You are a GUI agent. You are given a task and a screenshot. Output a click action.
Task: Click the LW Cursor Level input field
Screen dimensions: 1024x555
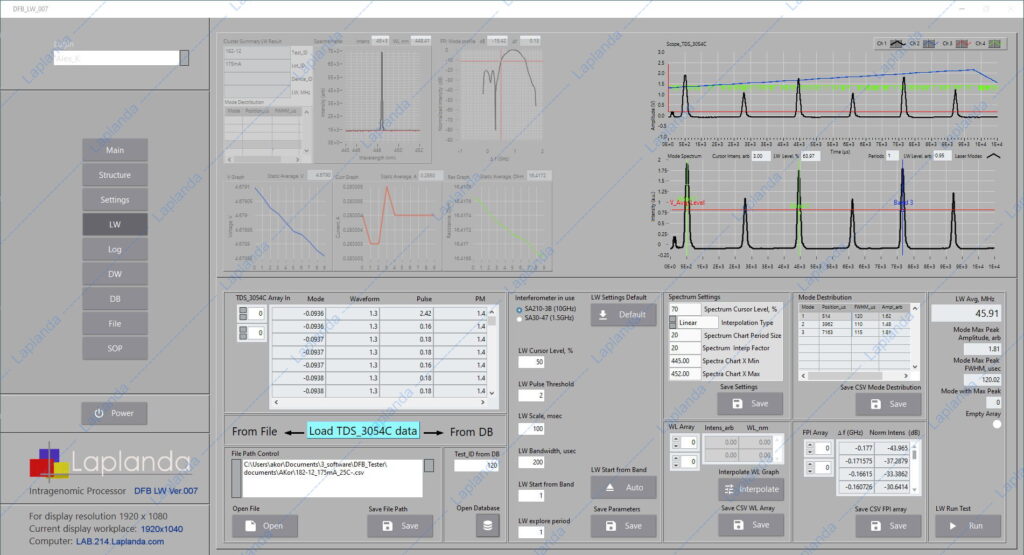(531, 362)
